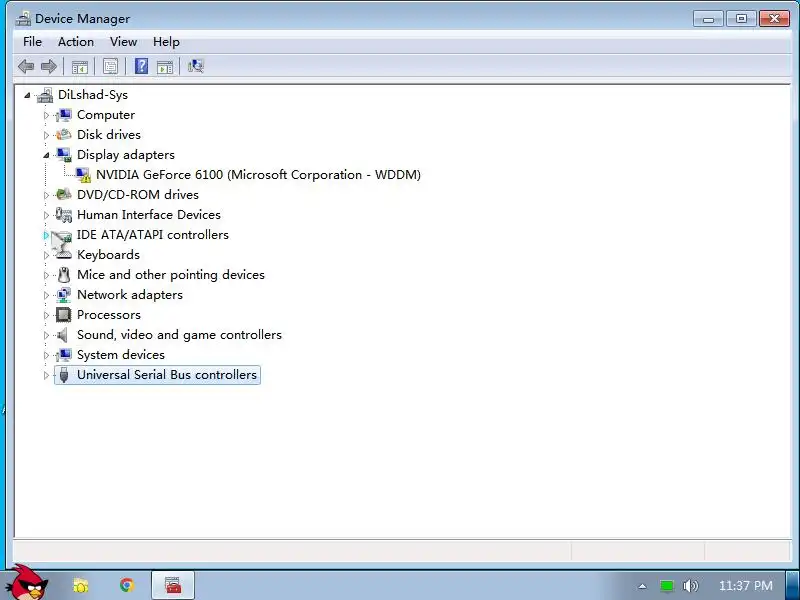Viewport: 800px width, 600px height.
Task: Click the Back arrow toolbar icon
Action: pyautogui.click(x=26, y=66)
